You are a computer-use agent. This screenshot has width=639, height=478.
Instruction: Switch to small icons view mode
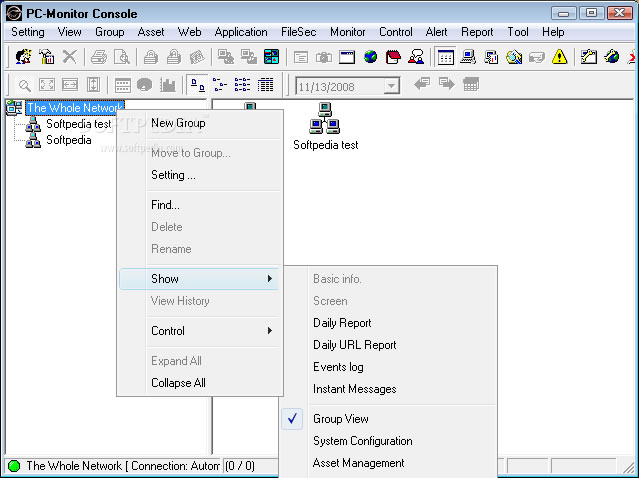tap(220, 85)
